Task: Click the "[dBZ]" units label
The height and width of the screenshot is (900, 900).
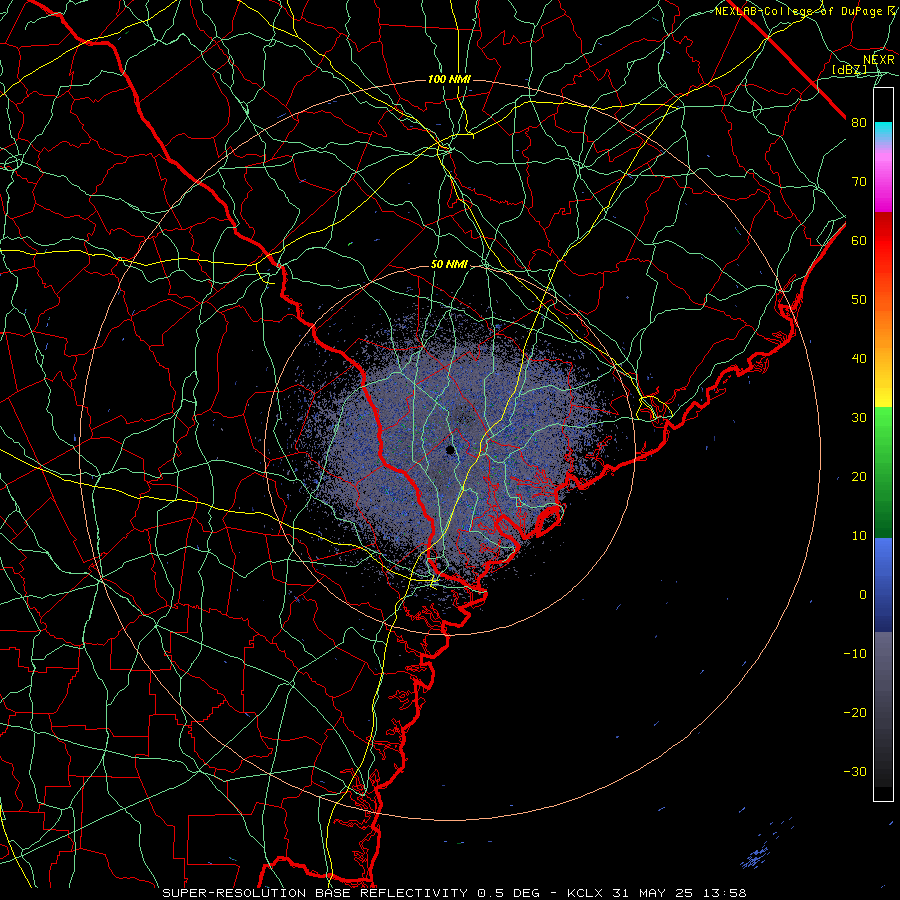Action: (849, 69)
